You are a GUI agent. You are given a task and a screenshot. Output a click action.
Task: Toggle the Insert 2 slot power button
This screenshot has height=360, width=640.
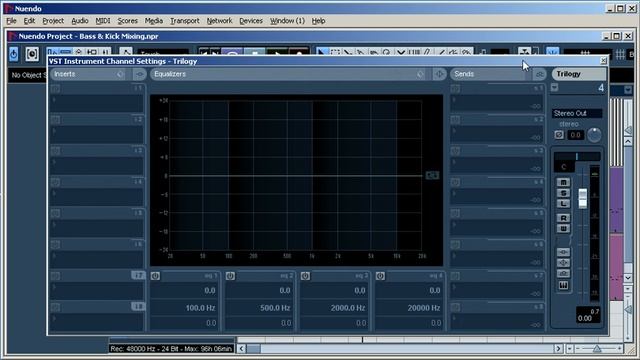click(56, 120)
